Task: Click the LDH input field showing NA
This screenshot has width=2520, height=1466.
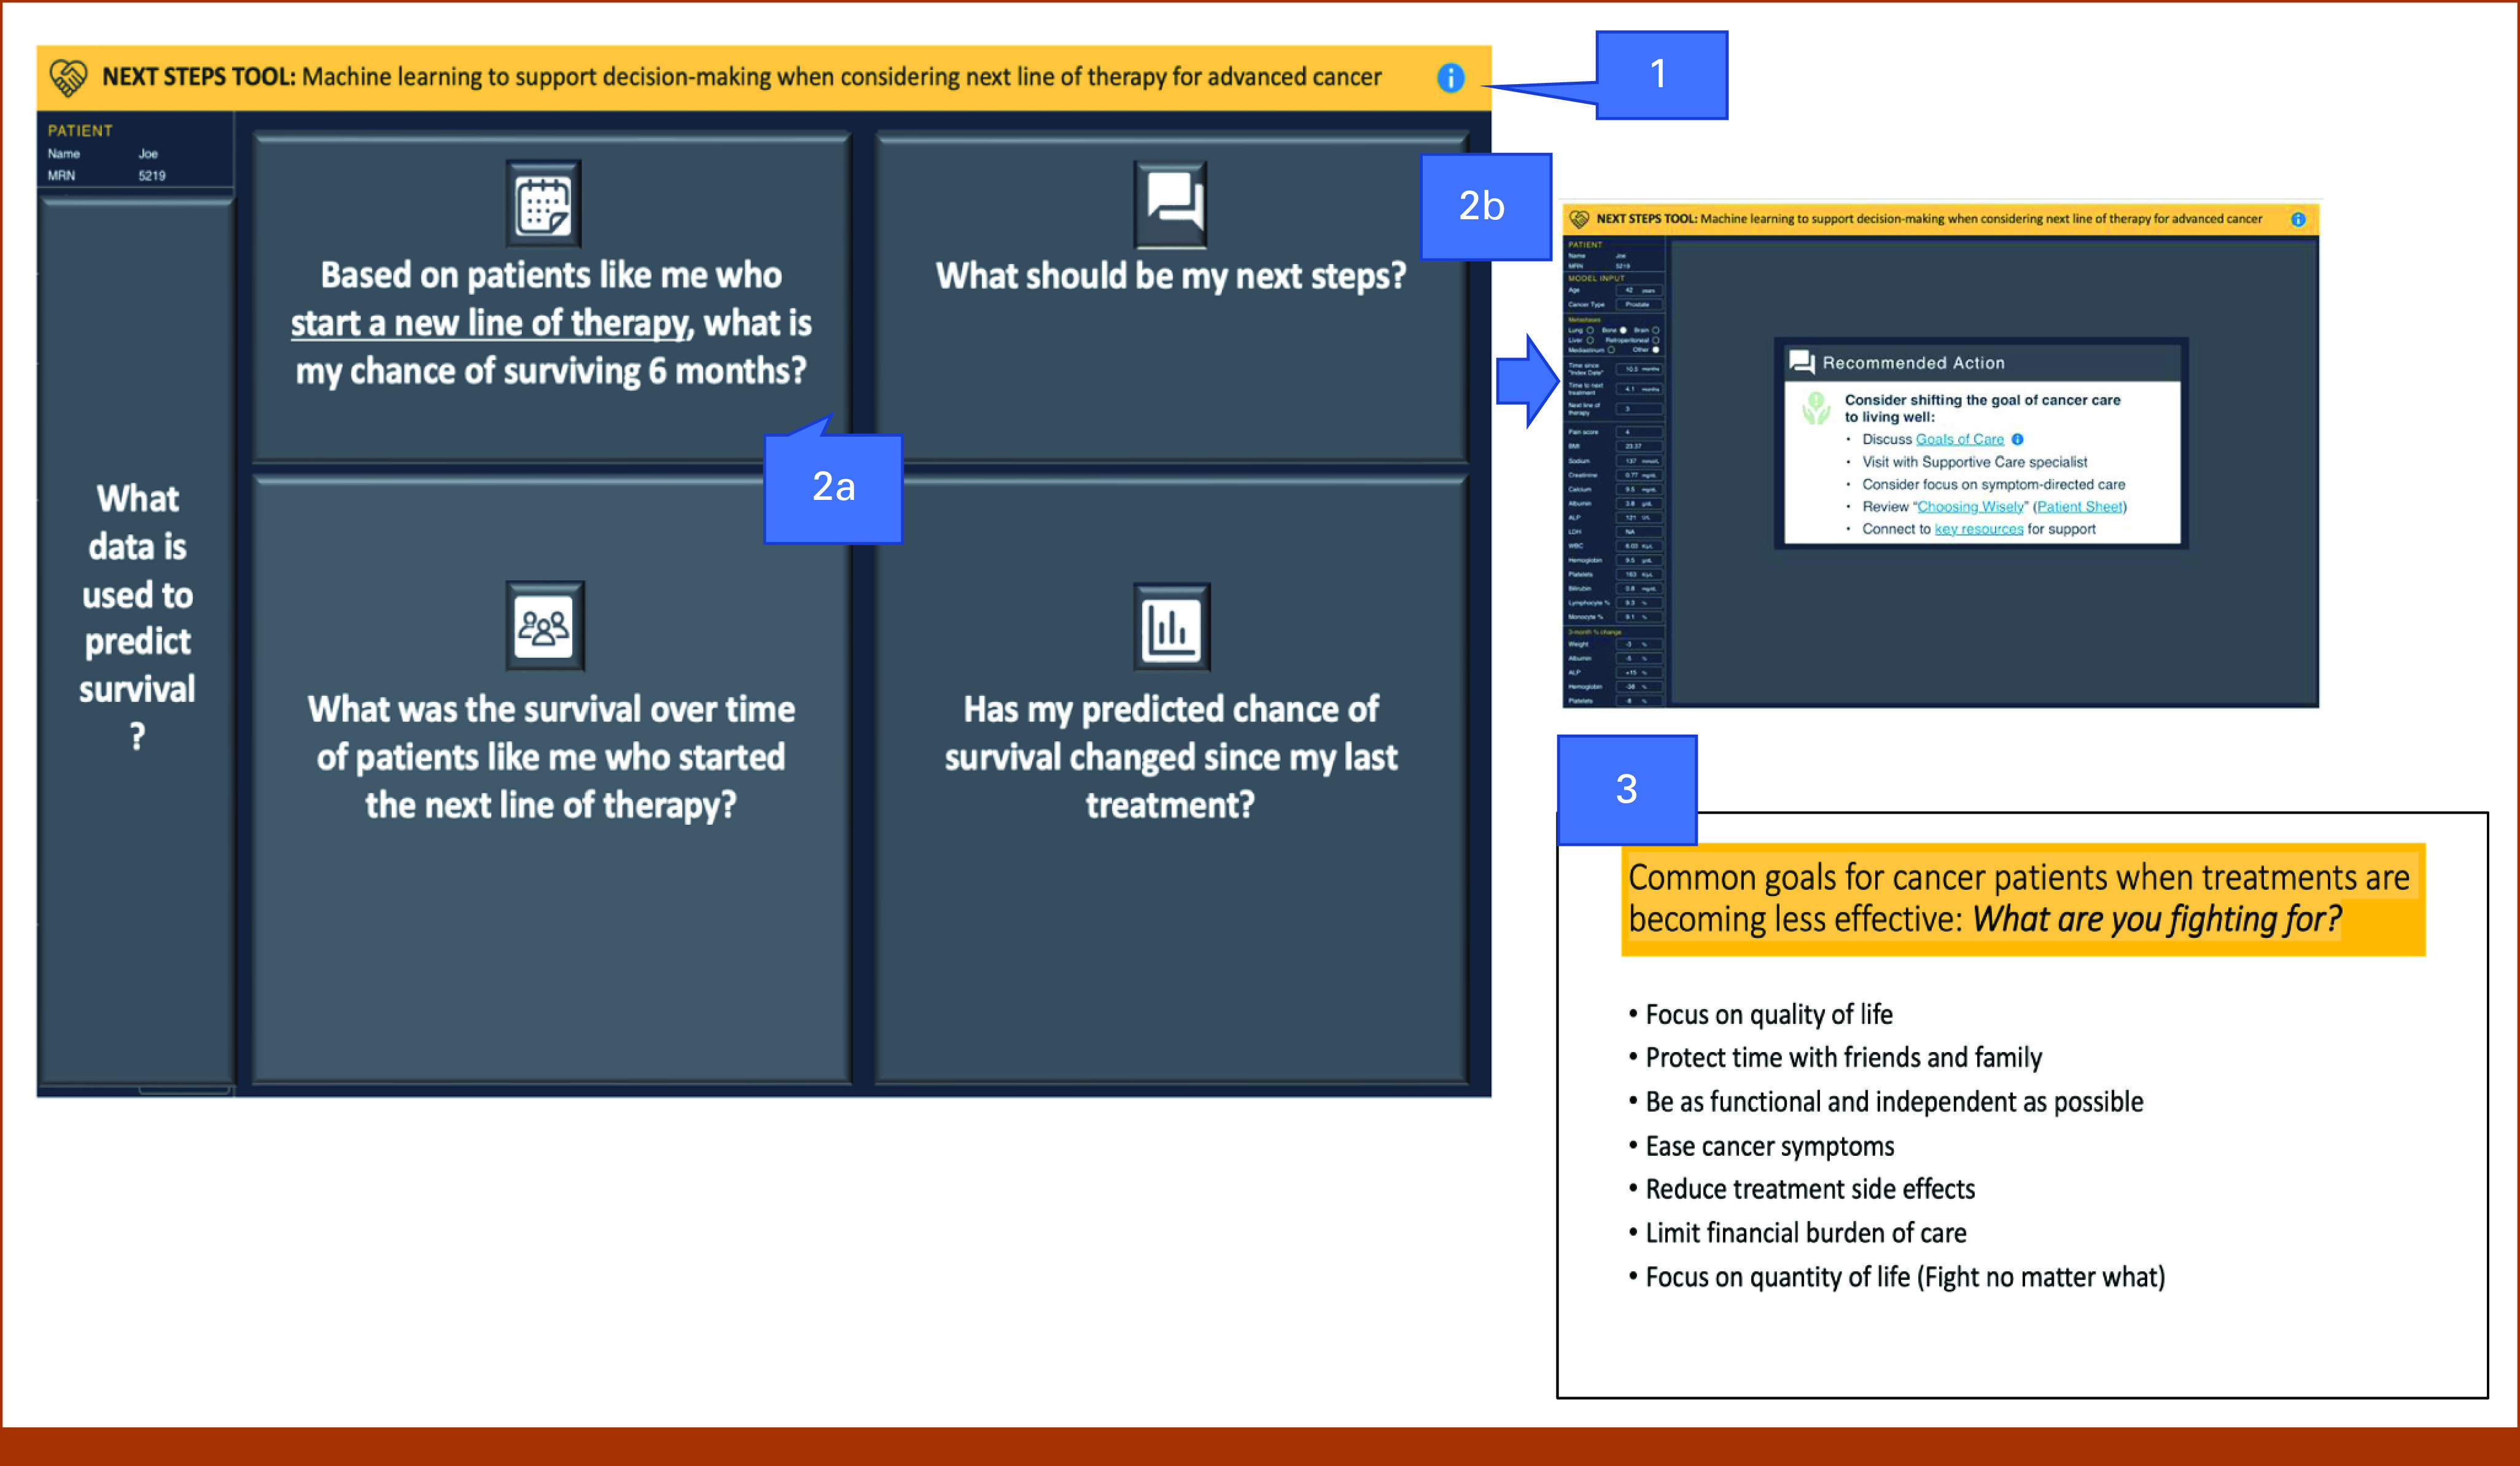Action: (x=1639, y=532)
